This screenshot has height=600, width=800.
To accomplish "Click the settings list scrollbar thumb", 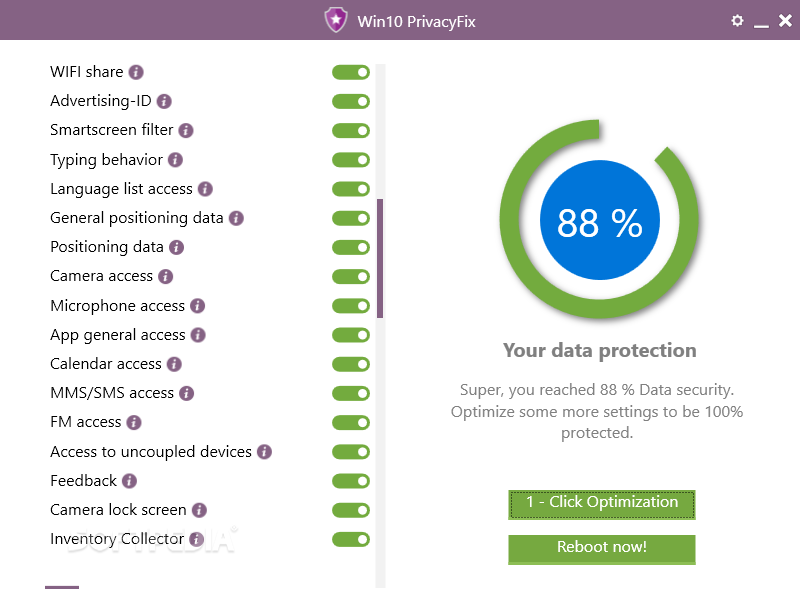I will (380, 259).
